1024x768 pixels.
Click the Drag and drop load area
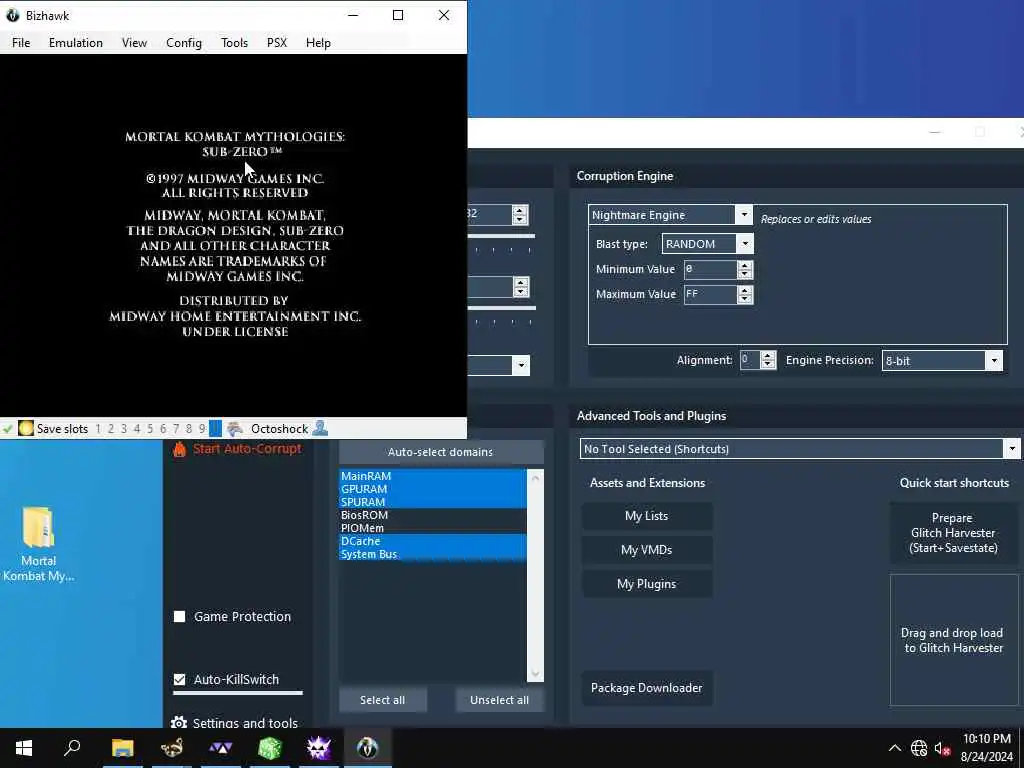pyautogui.click(x=953, y=640)
